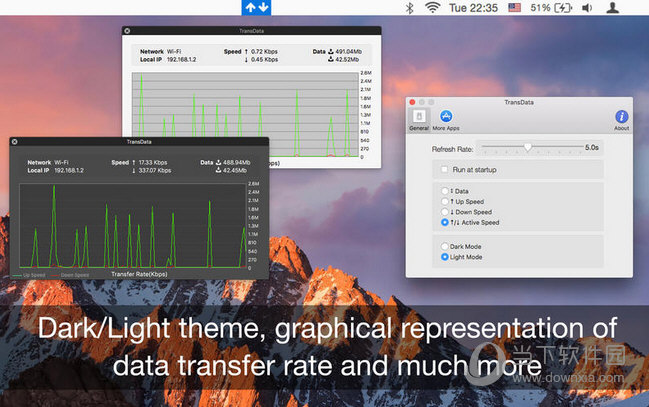Open the user account icon in menu bar

tap(612, 7)
